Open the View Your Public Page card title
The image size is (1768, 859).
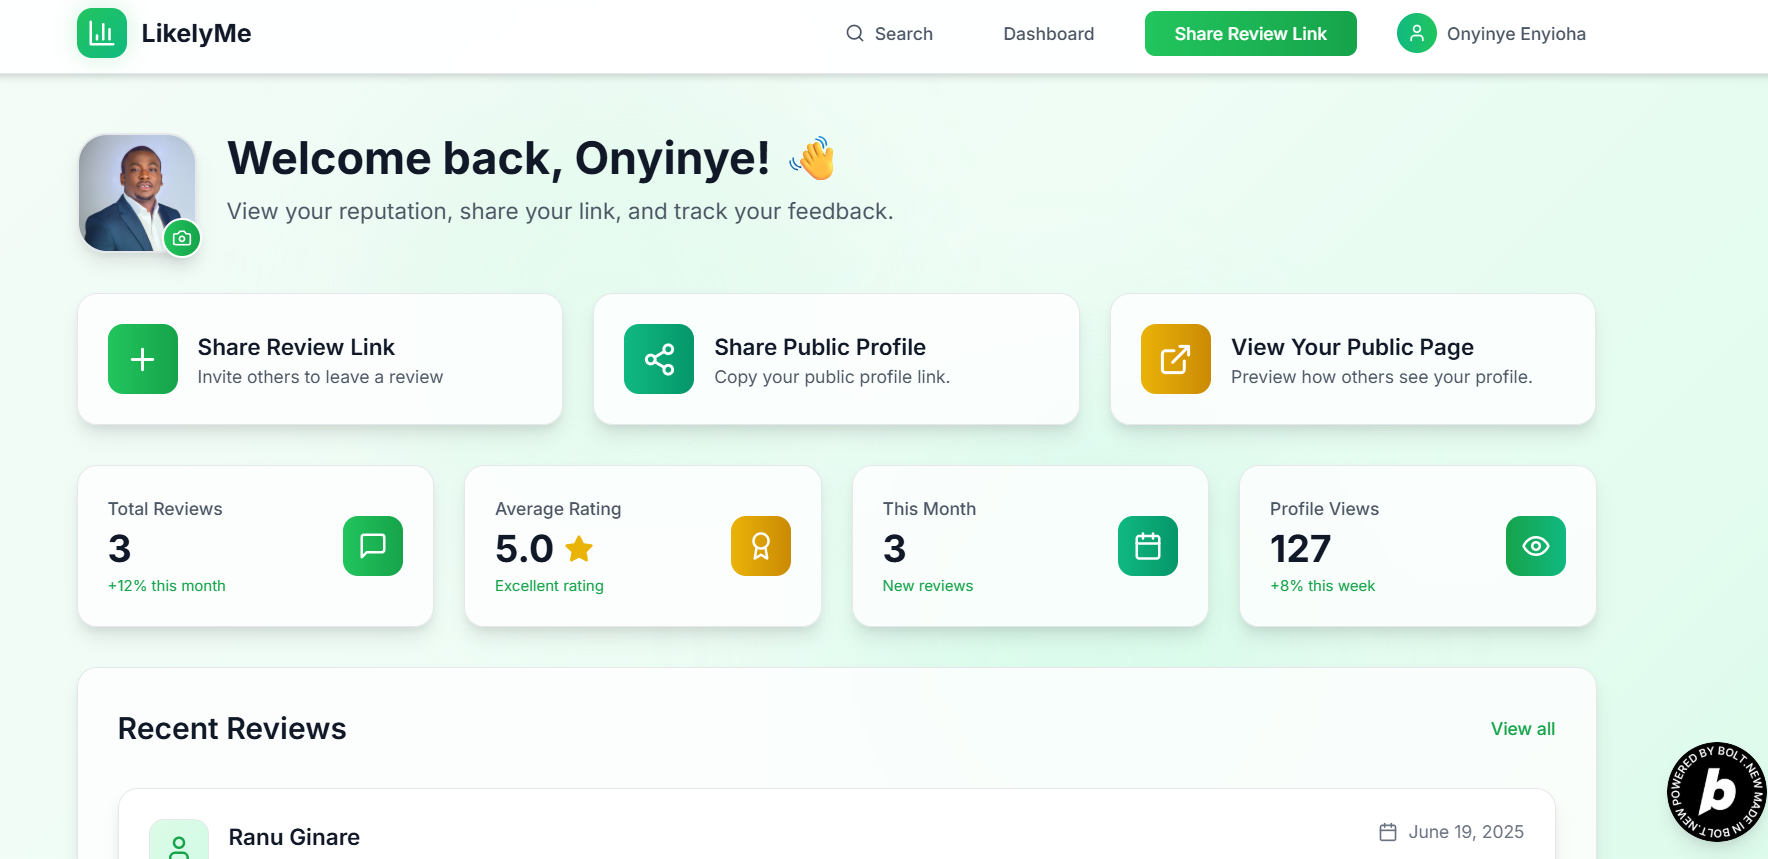coord(1353,347)
